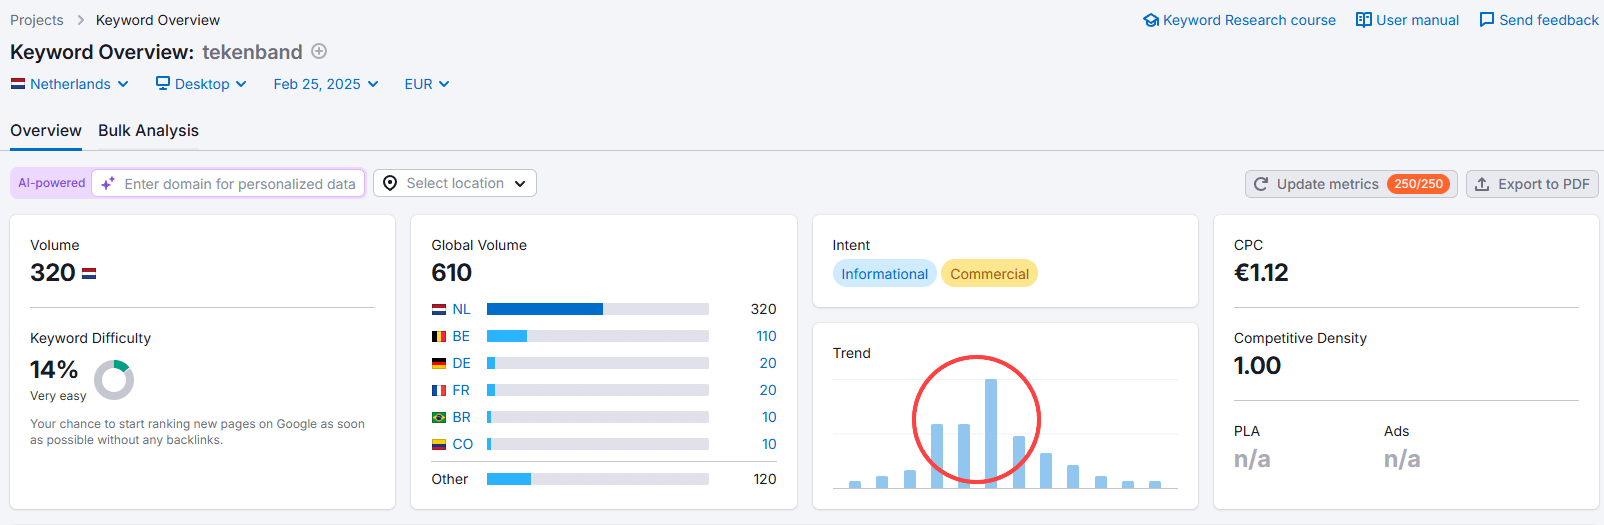This screenshot has width=1604, height=525.
Task: Click the tallest bar in Trend chart
Action: point(991,433)
